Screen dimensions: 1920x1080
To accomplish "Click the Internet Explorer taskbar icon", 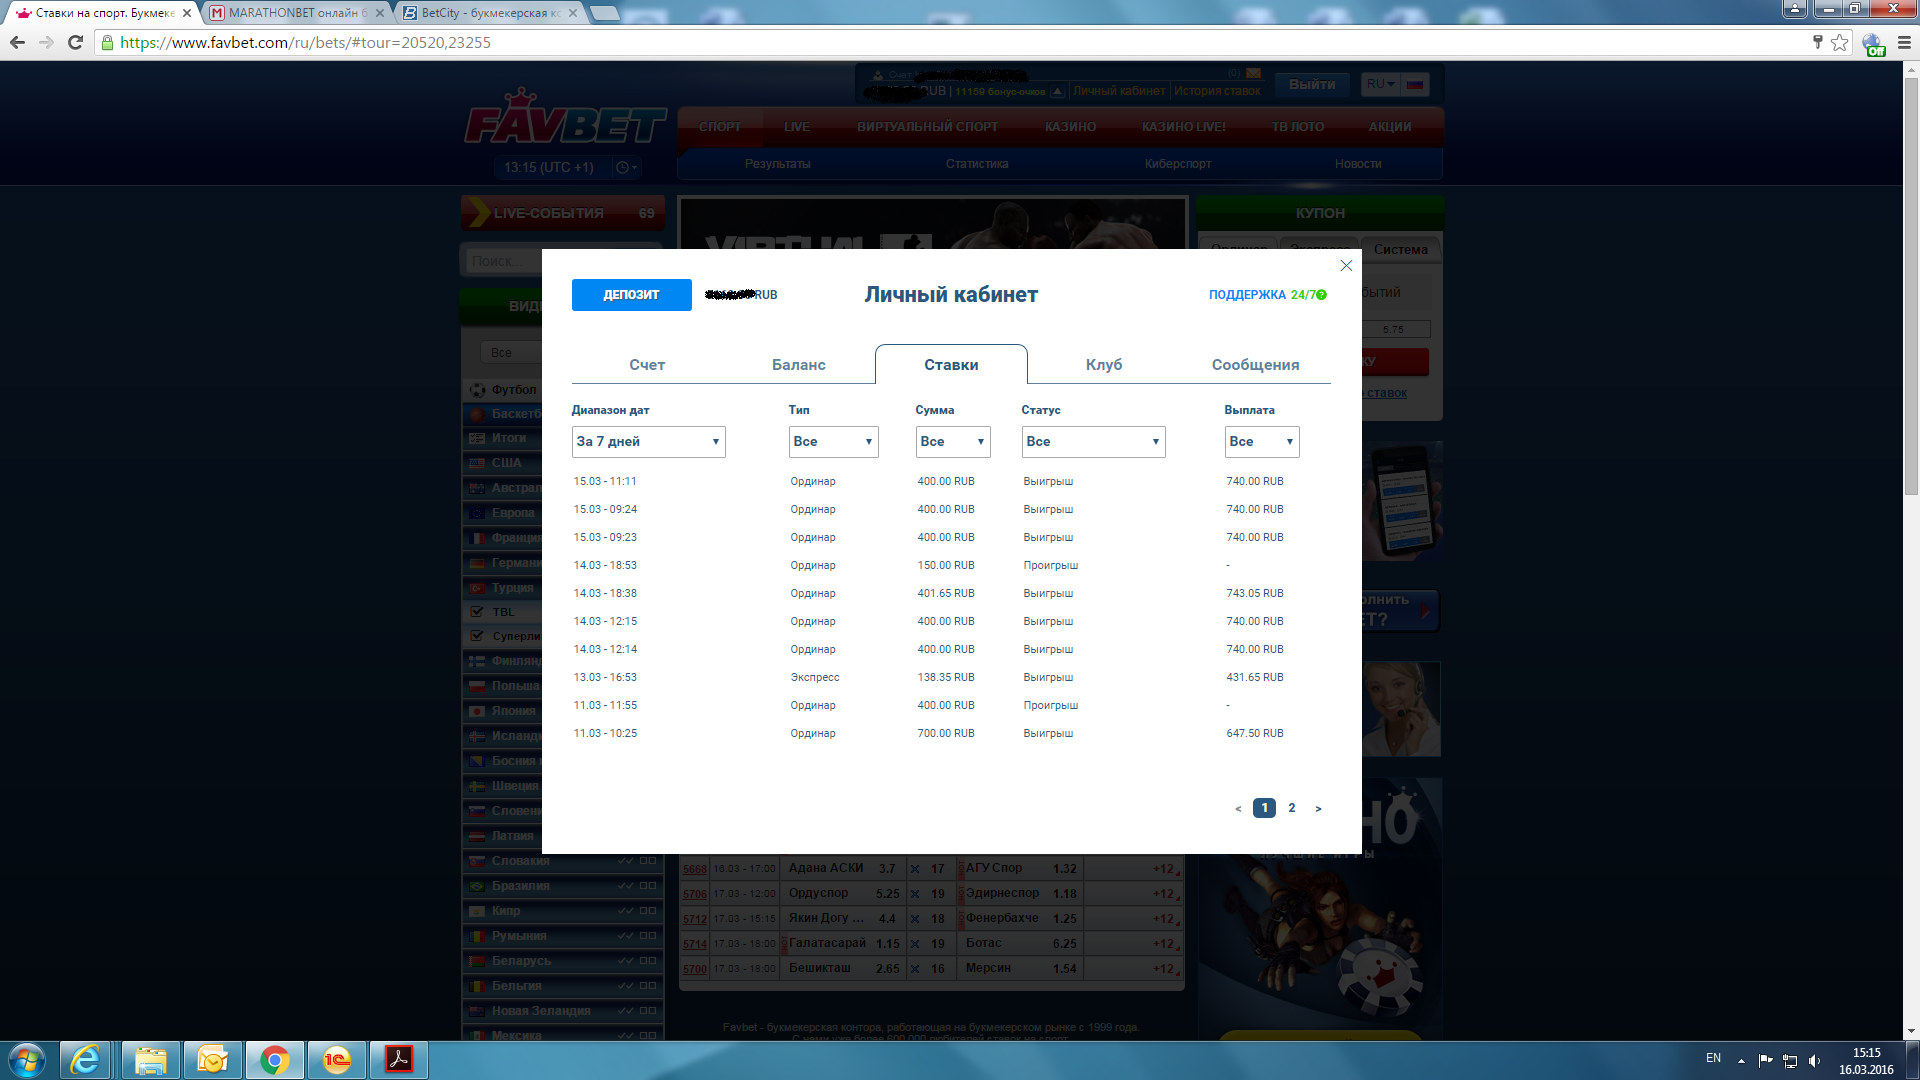I will [86, 1059].
